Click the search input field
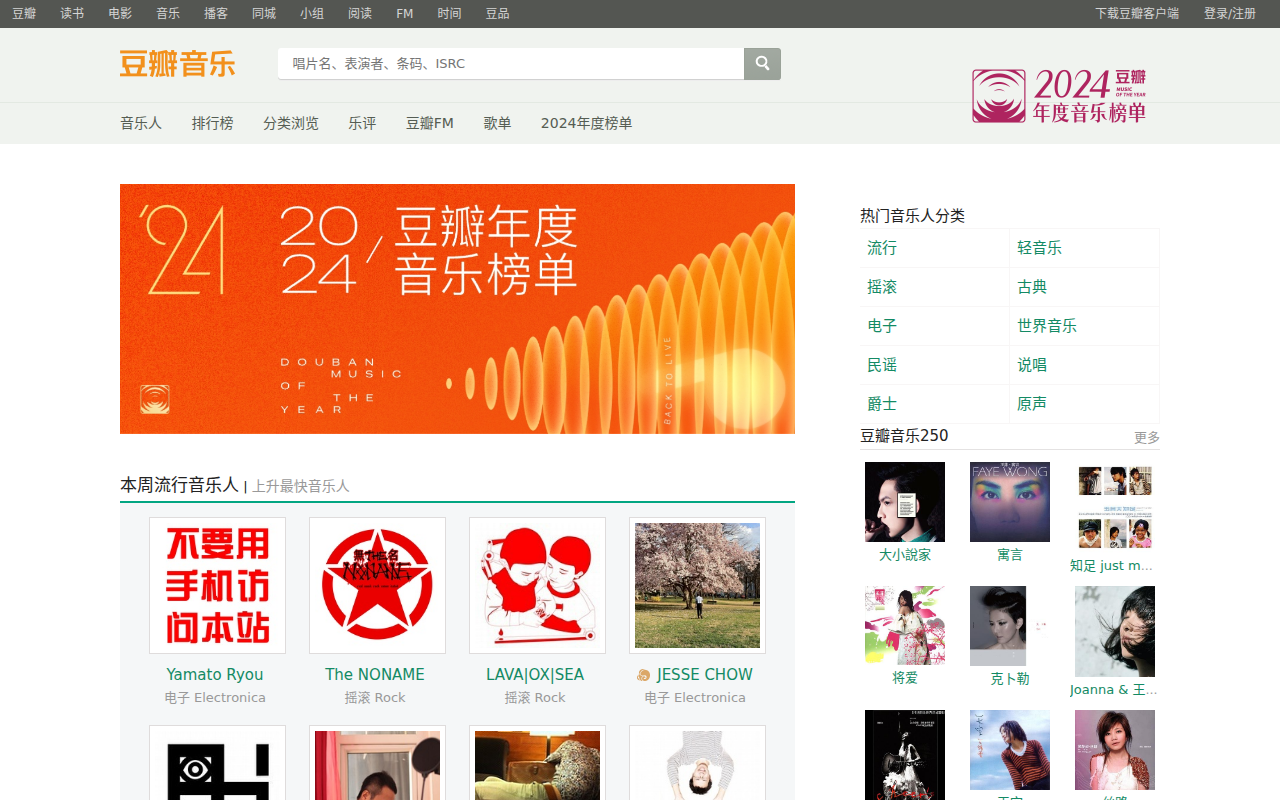The image size is (1280, 800). (510, 64)
